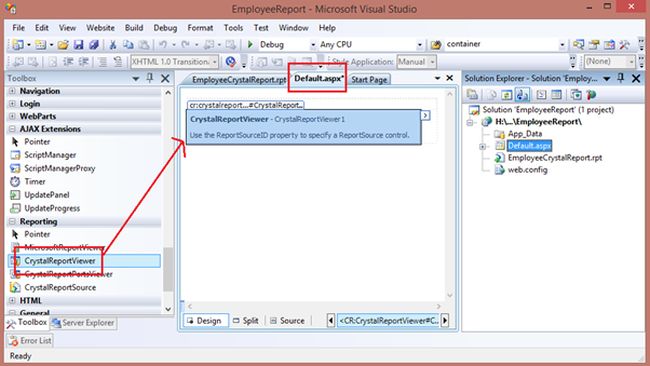Screen dimensions: 650x366
Task: Open the container find dropdown
Action: pyautogui.click(x=562, y=44)
